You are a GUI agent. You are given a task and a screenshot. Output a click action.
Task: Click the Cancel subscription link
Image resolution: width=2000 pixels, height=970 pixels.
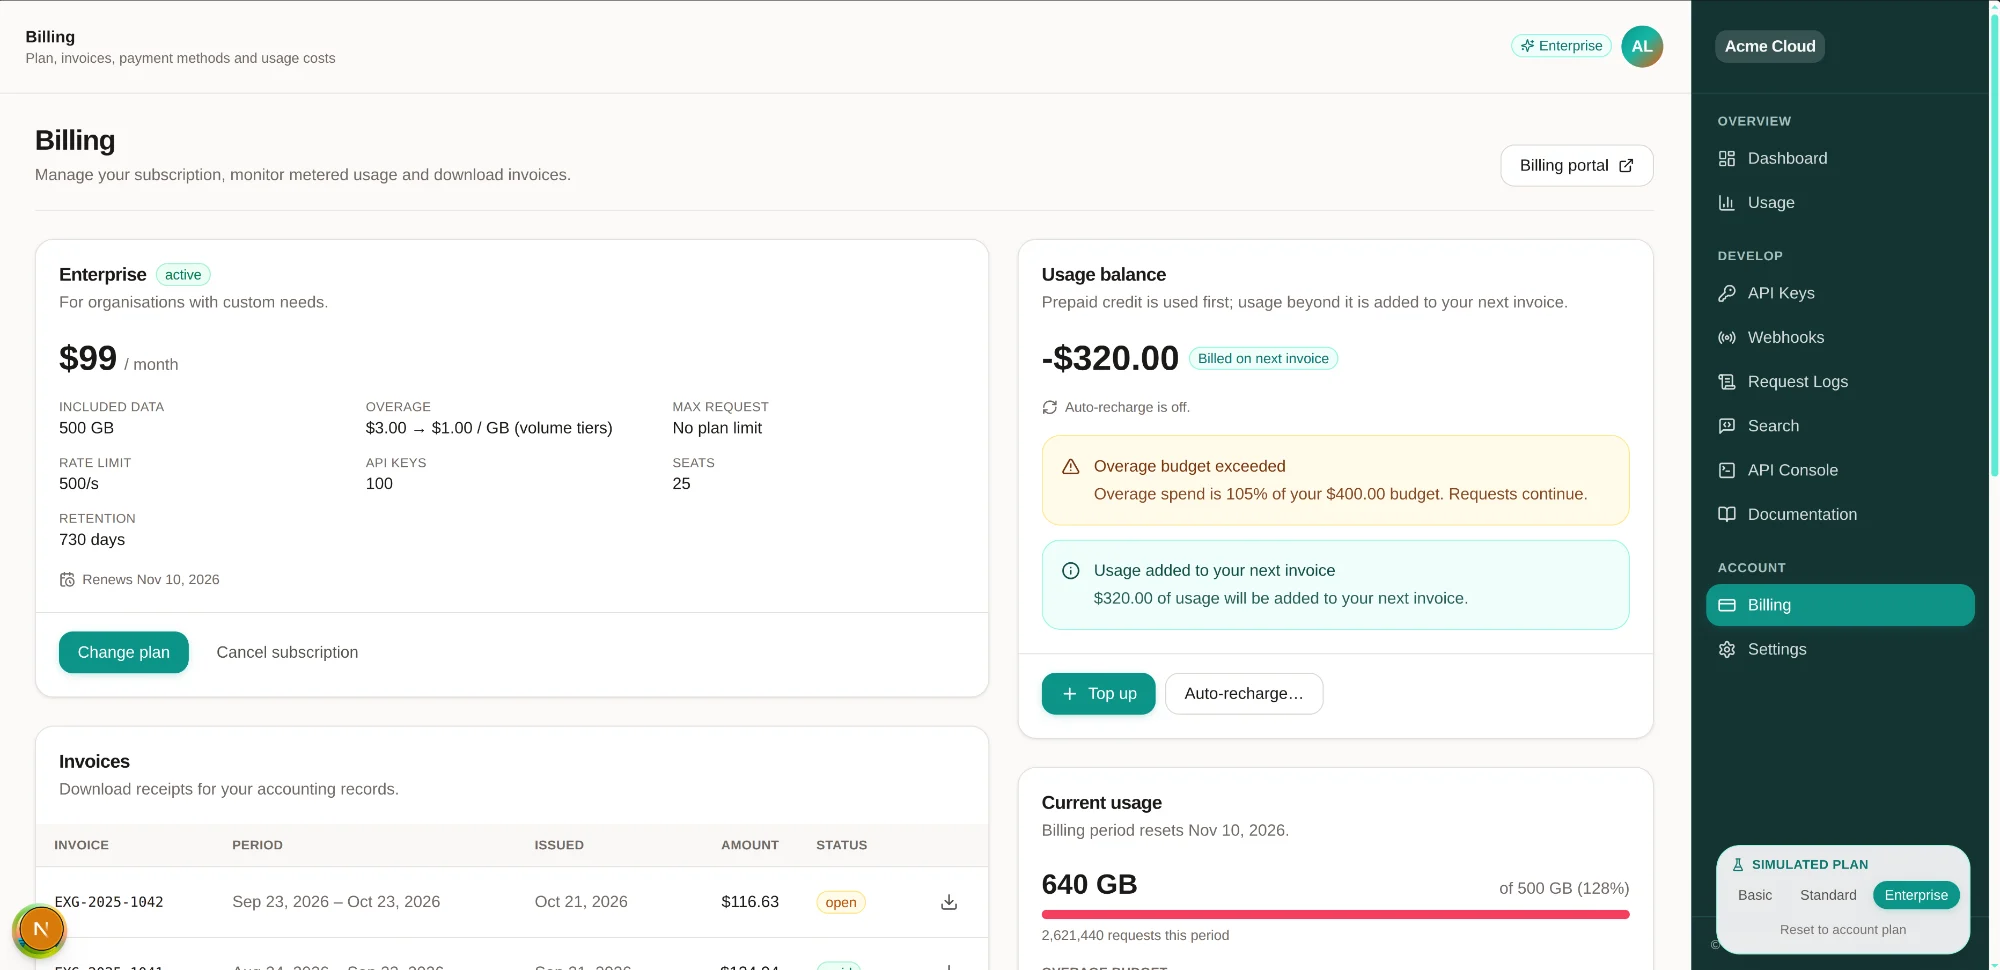[287, 652]
